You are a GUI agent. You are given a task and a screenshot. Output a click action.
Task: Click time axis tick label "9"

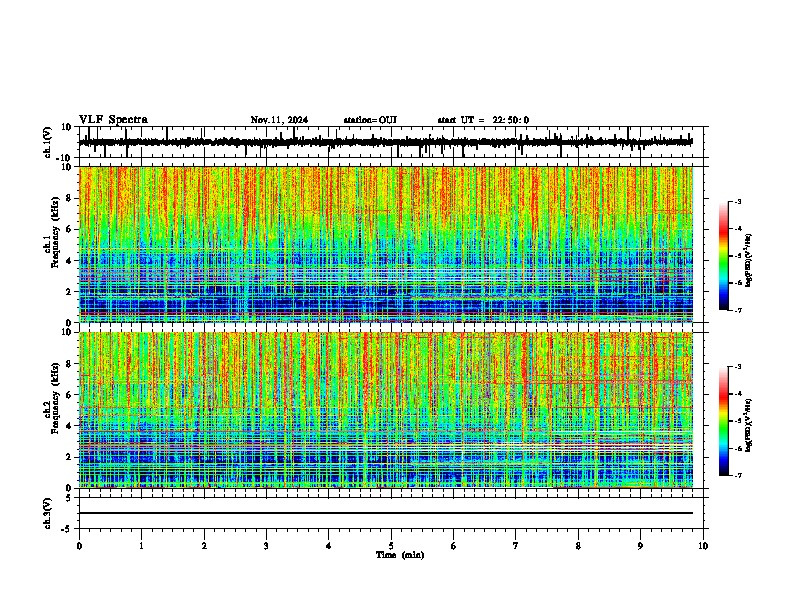click(x=640, y=546)
